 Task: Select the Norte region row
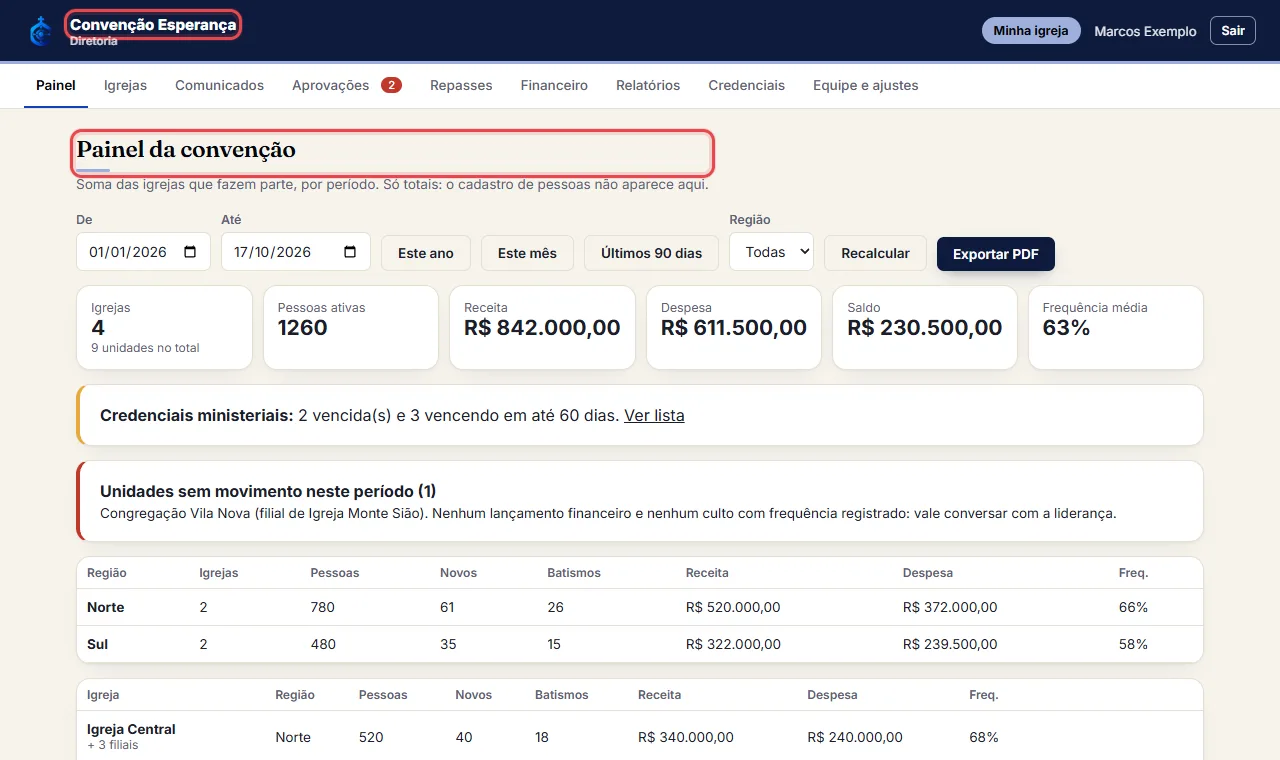[640, 607]
